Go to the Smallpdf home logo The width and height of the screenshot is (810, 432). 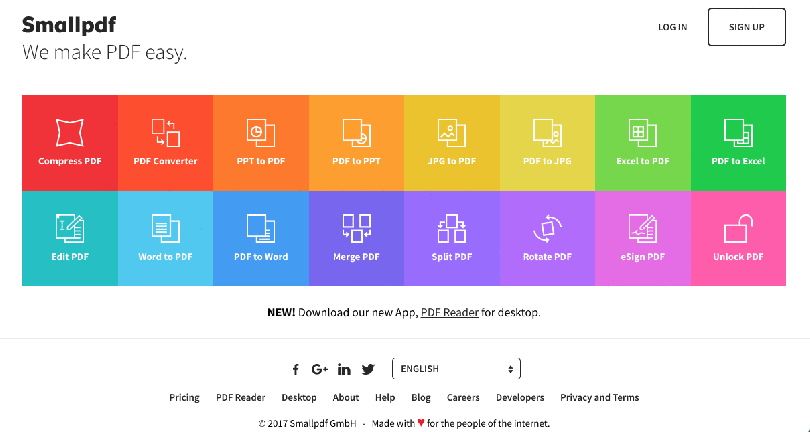coord(69,25)
